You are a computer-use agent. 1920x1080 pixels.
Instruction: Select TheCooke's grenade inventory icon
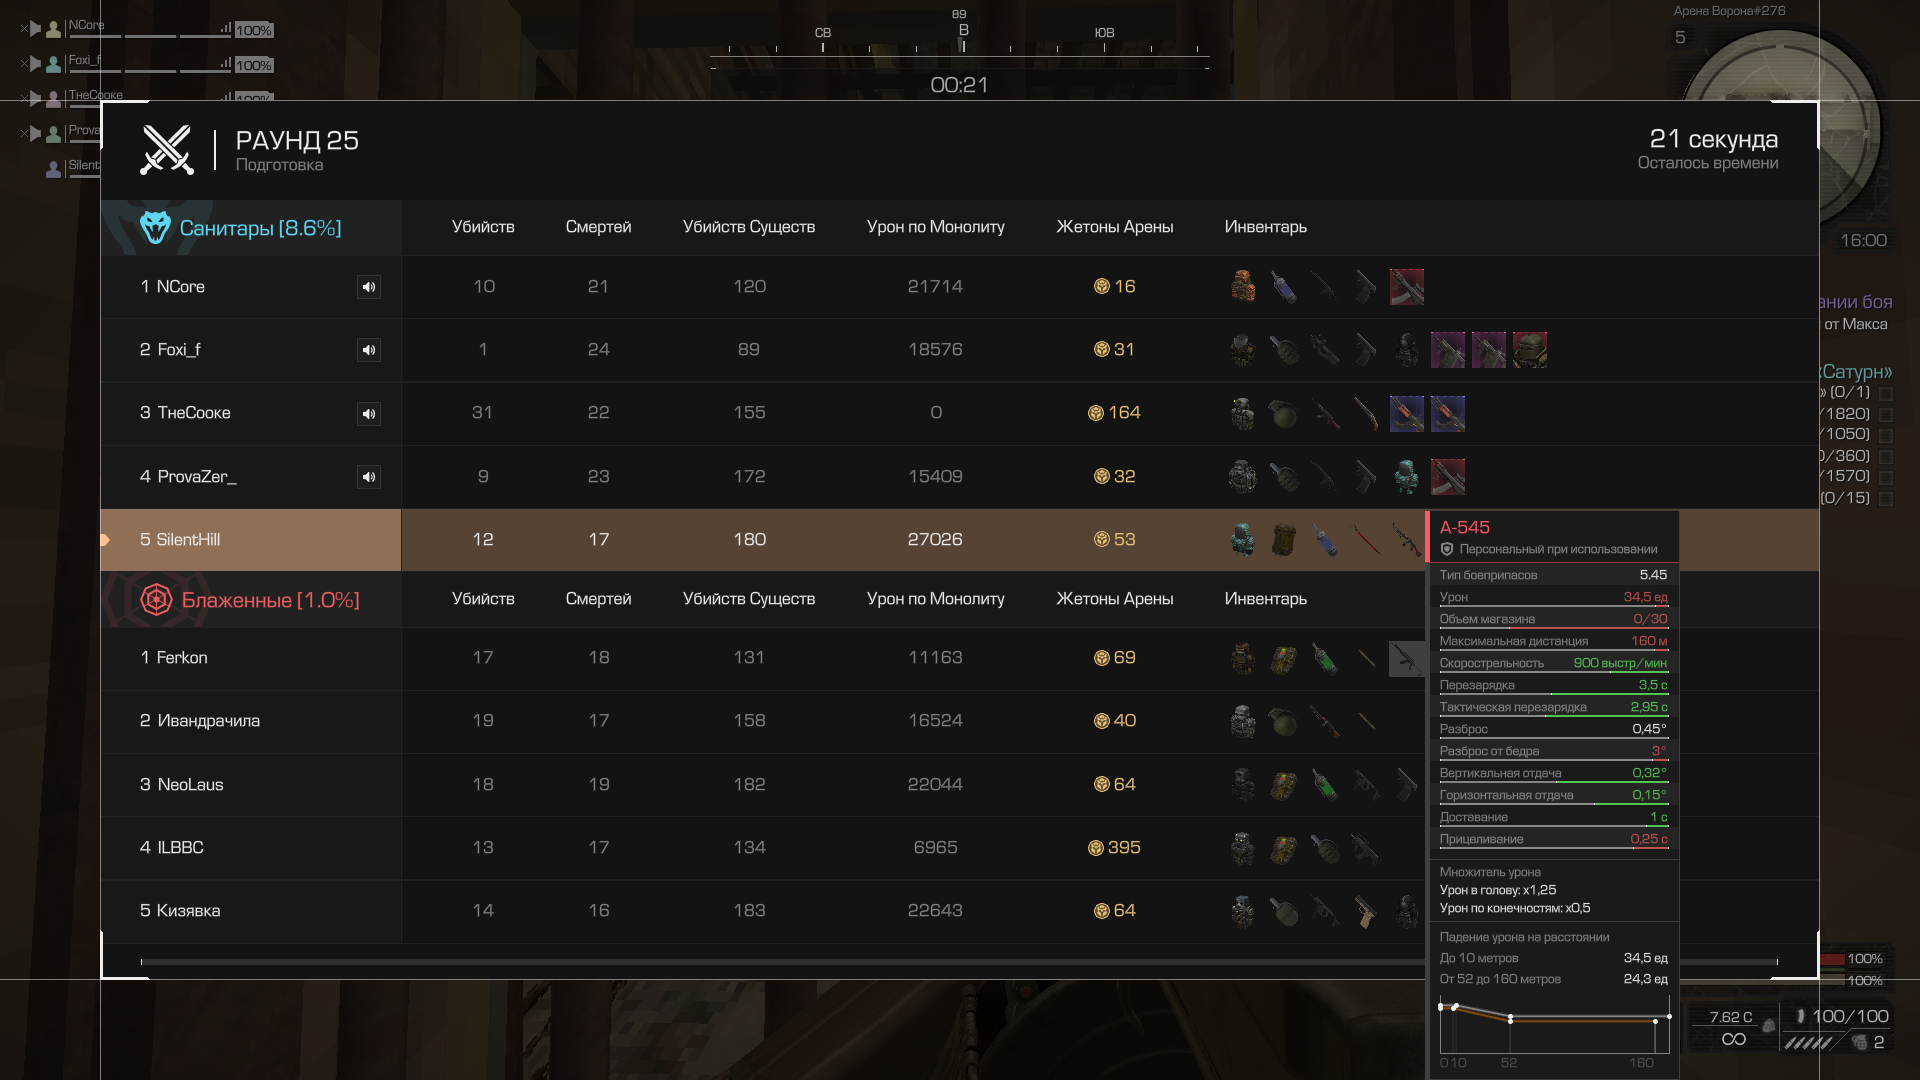pyautogui.click(x=1284, y=413)
